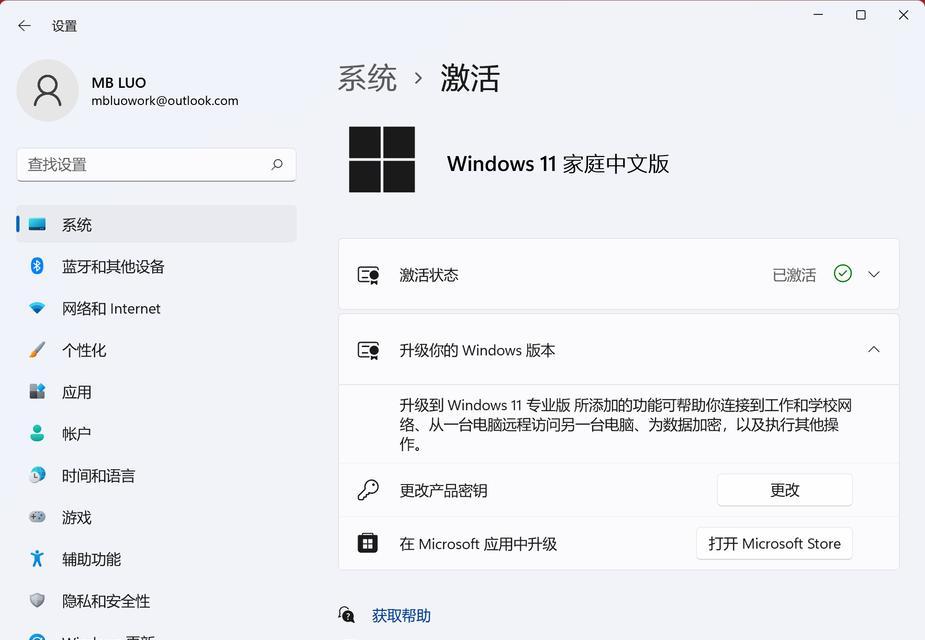Click the 更改 product key button

point(785,490)
